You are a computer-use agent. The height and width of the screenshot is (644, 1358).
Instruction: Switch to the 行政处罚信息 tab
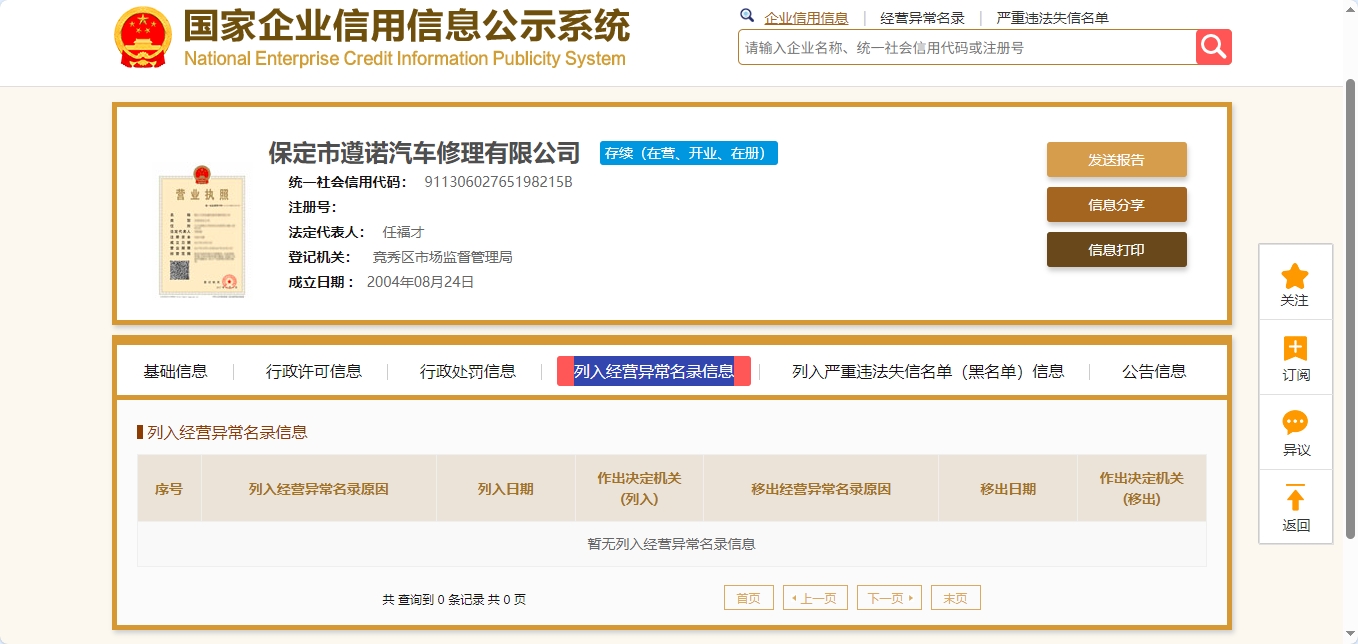click(x=468, y=372)
